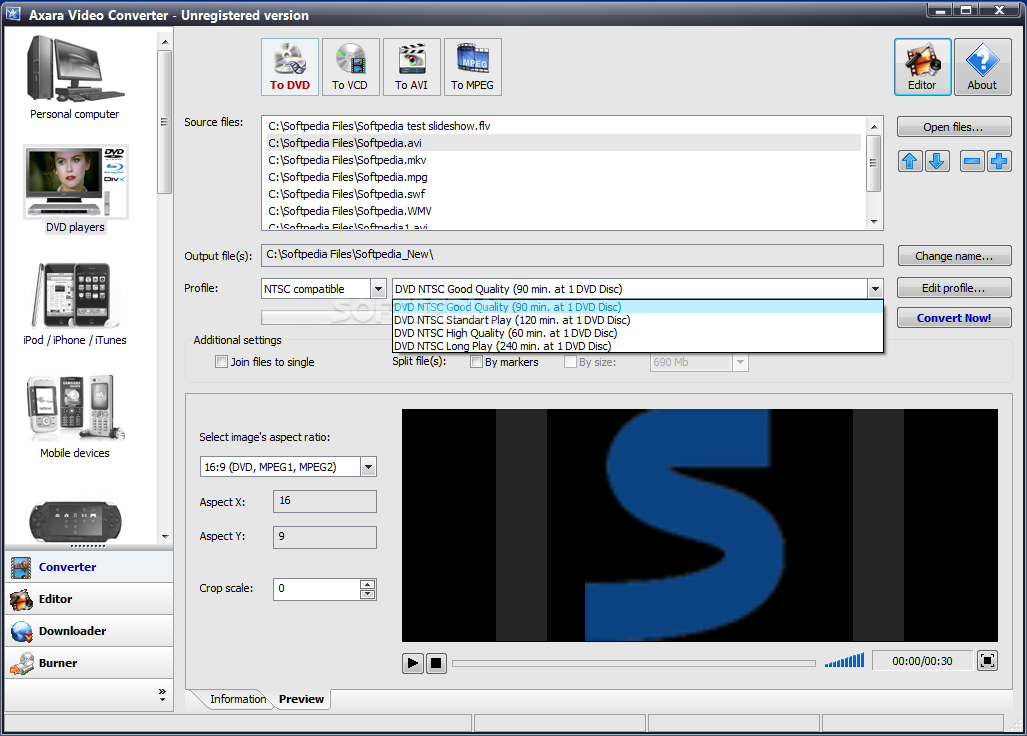Select the To AVI conversion button
The height and width of the screenshot is (736, 1027).
coord(411,67)
